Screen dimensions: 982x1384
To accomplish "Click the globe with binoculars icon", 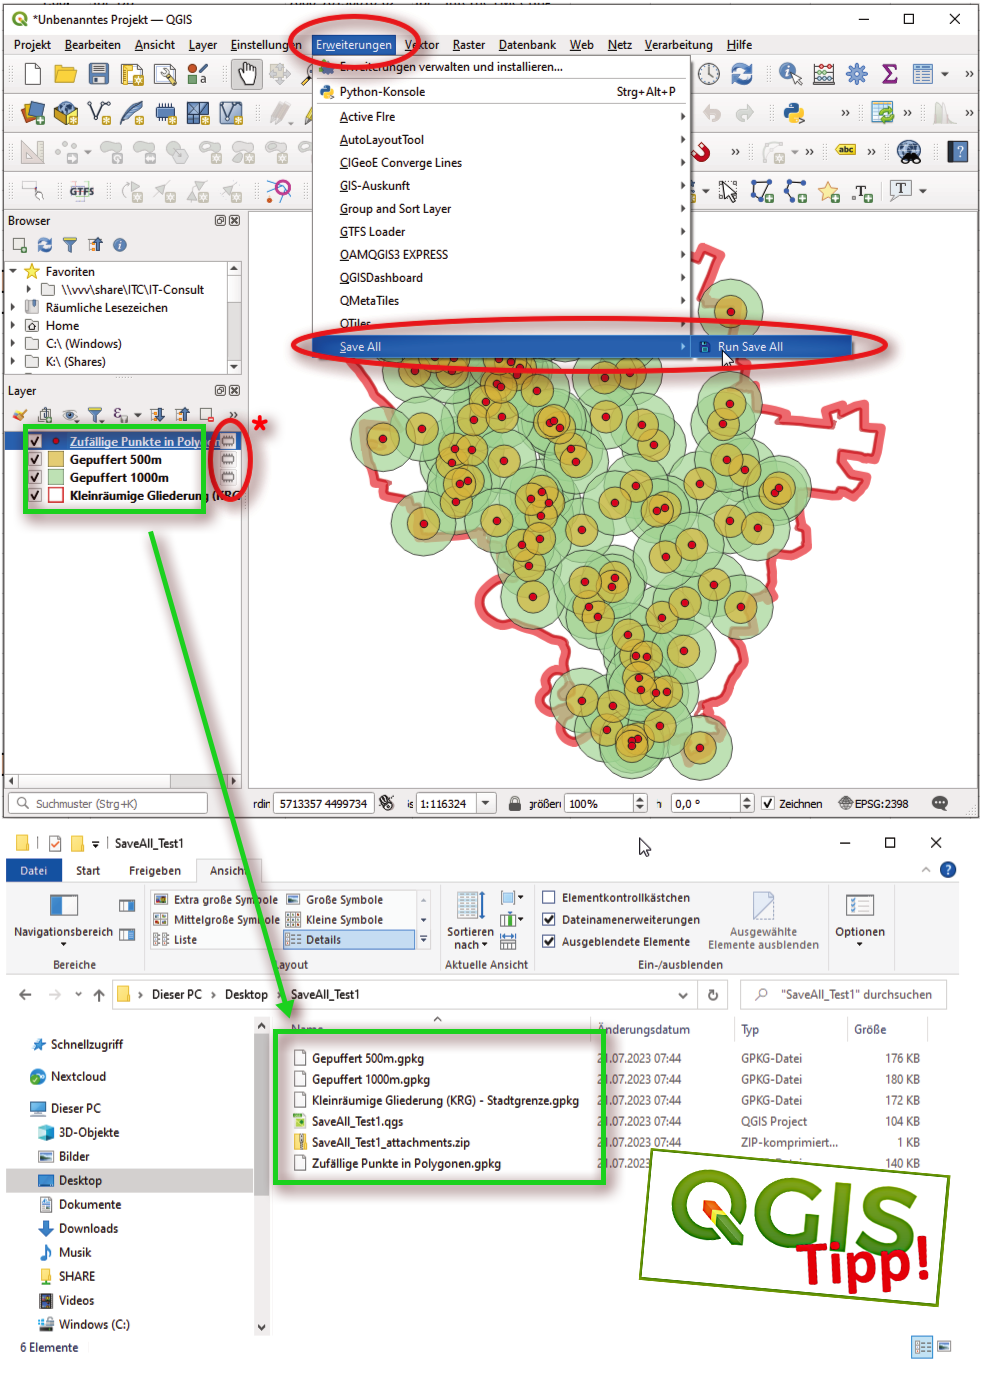I will pos(909,152).
